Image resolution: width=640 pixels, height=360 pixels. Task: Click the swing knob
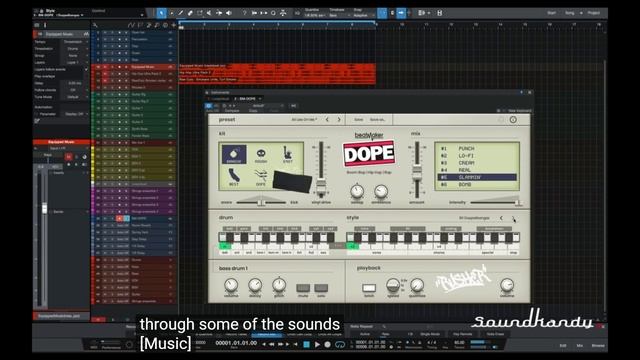pos(357,191)
